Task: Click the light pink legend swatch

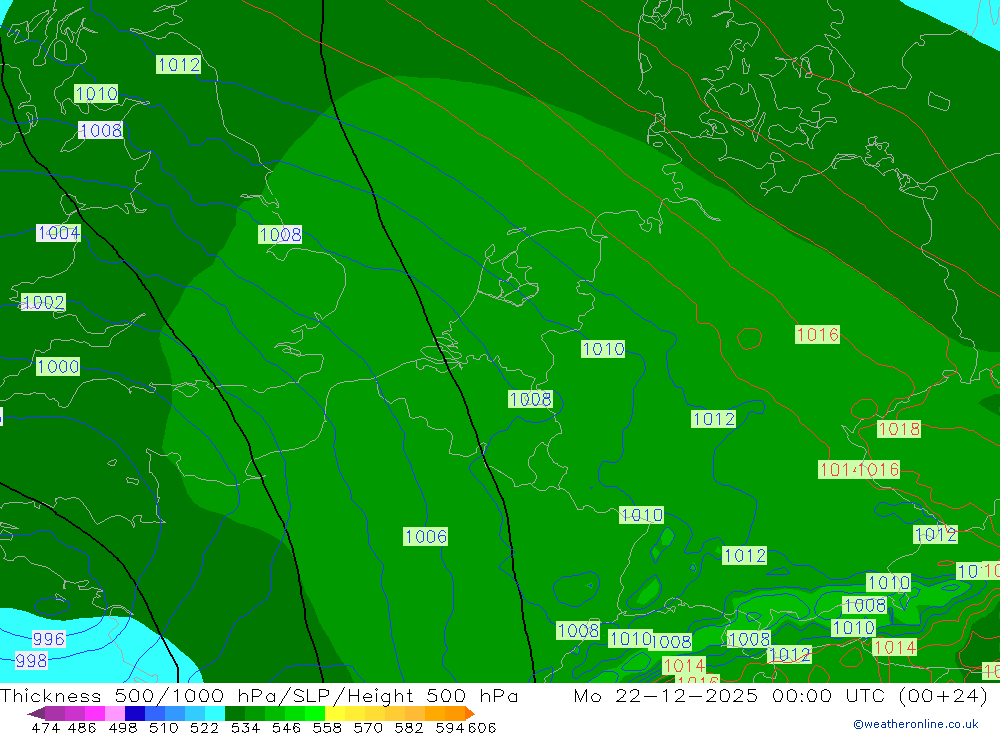Action: [115, 713]
